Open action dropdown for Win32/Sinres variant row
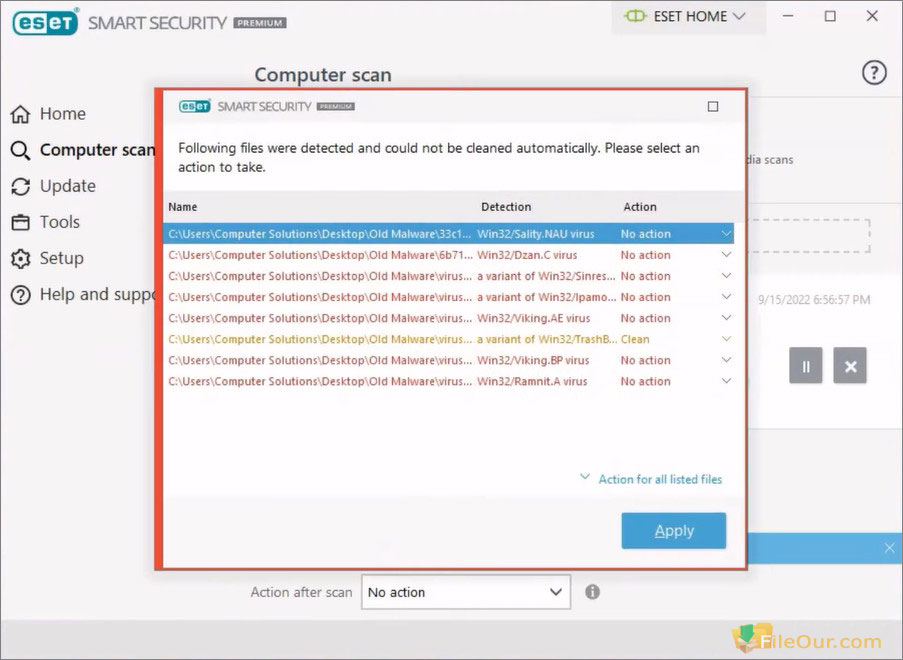Image resolution: width=903 pixels, height=660 pixels. coord(726,276)
